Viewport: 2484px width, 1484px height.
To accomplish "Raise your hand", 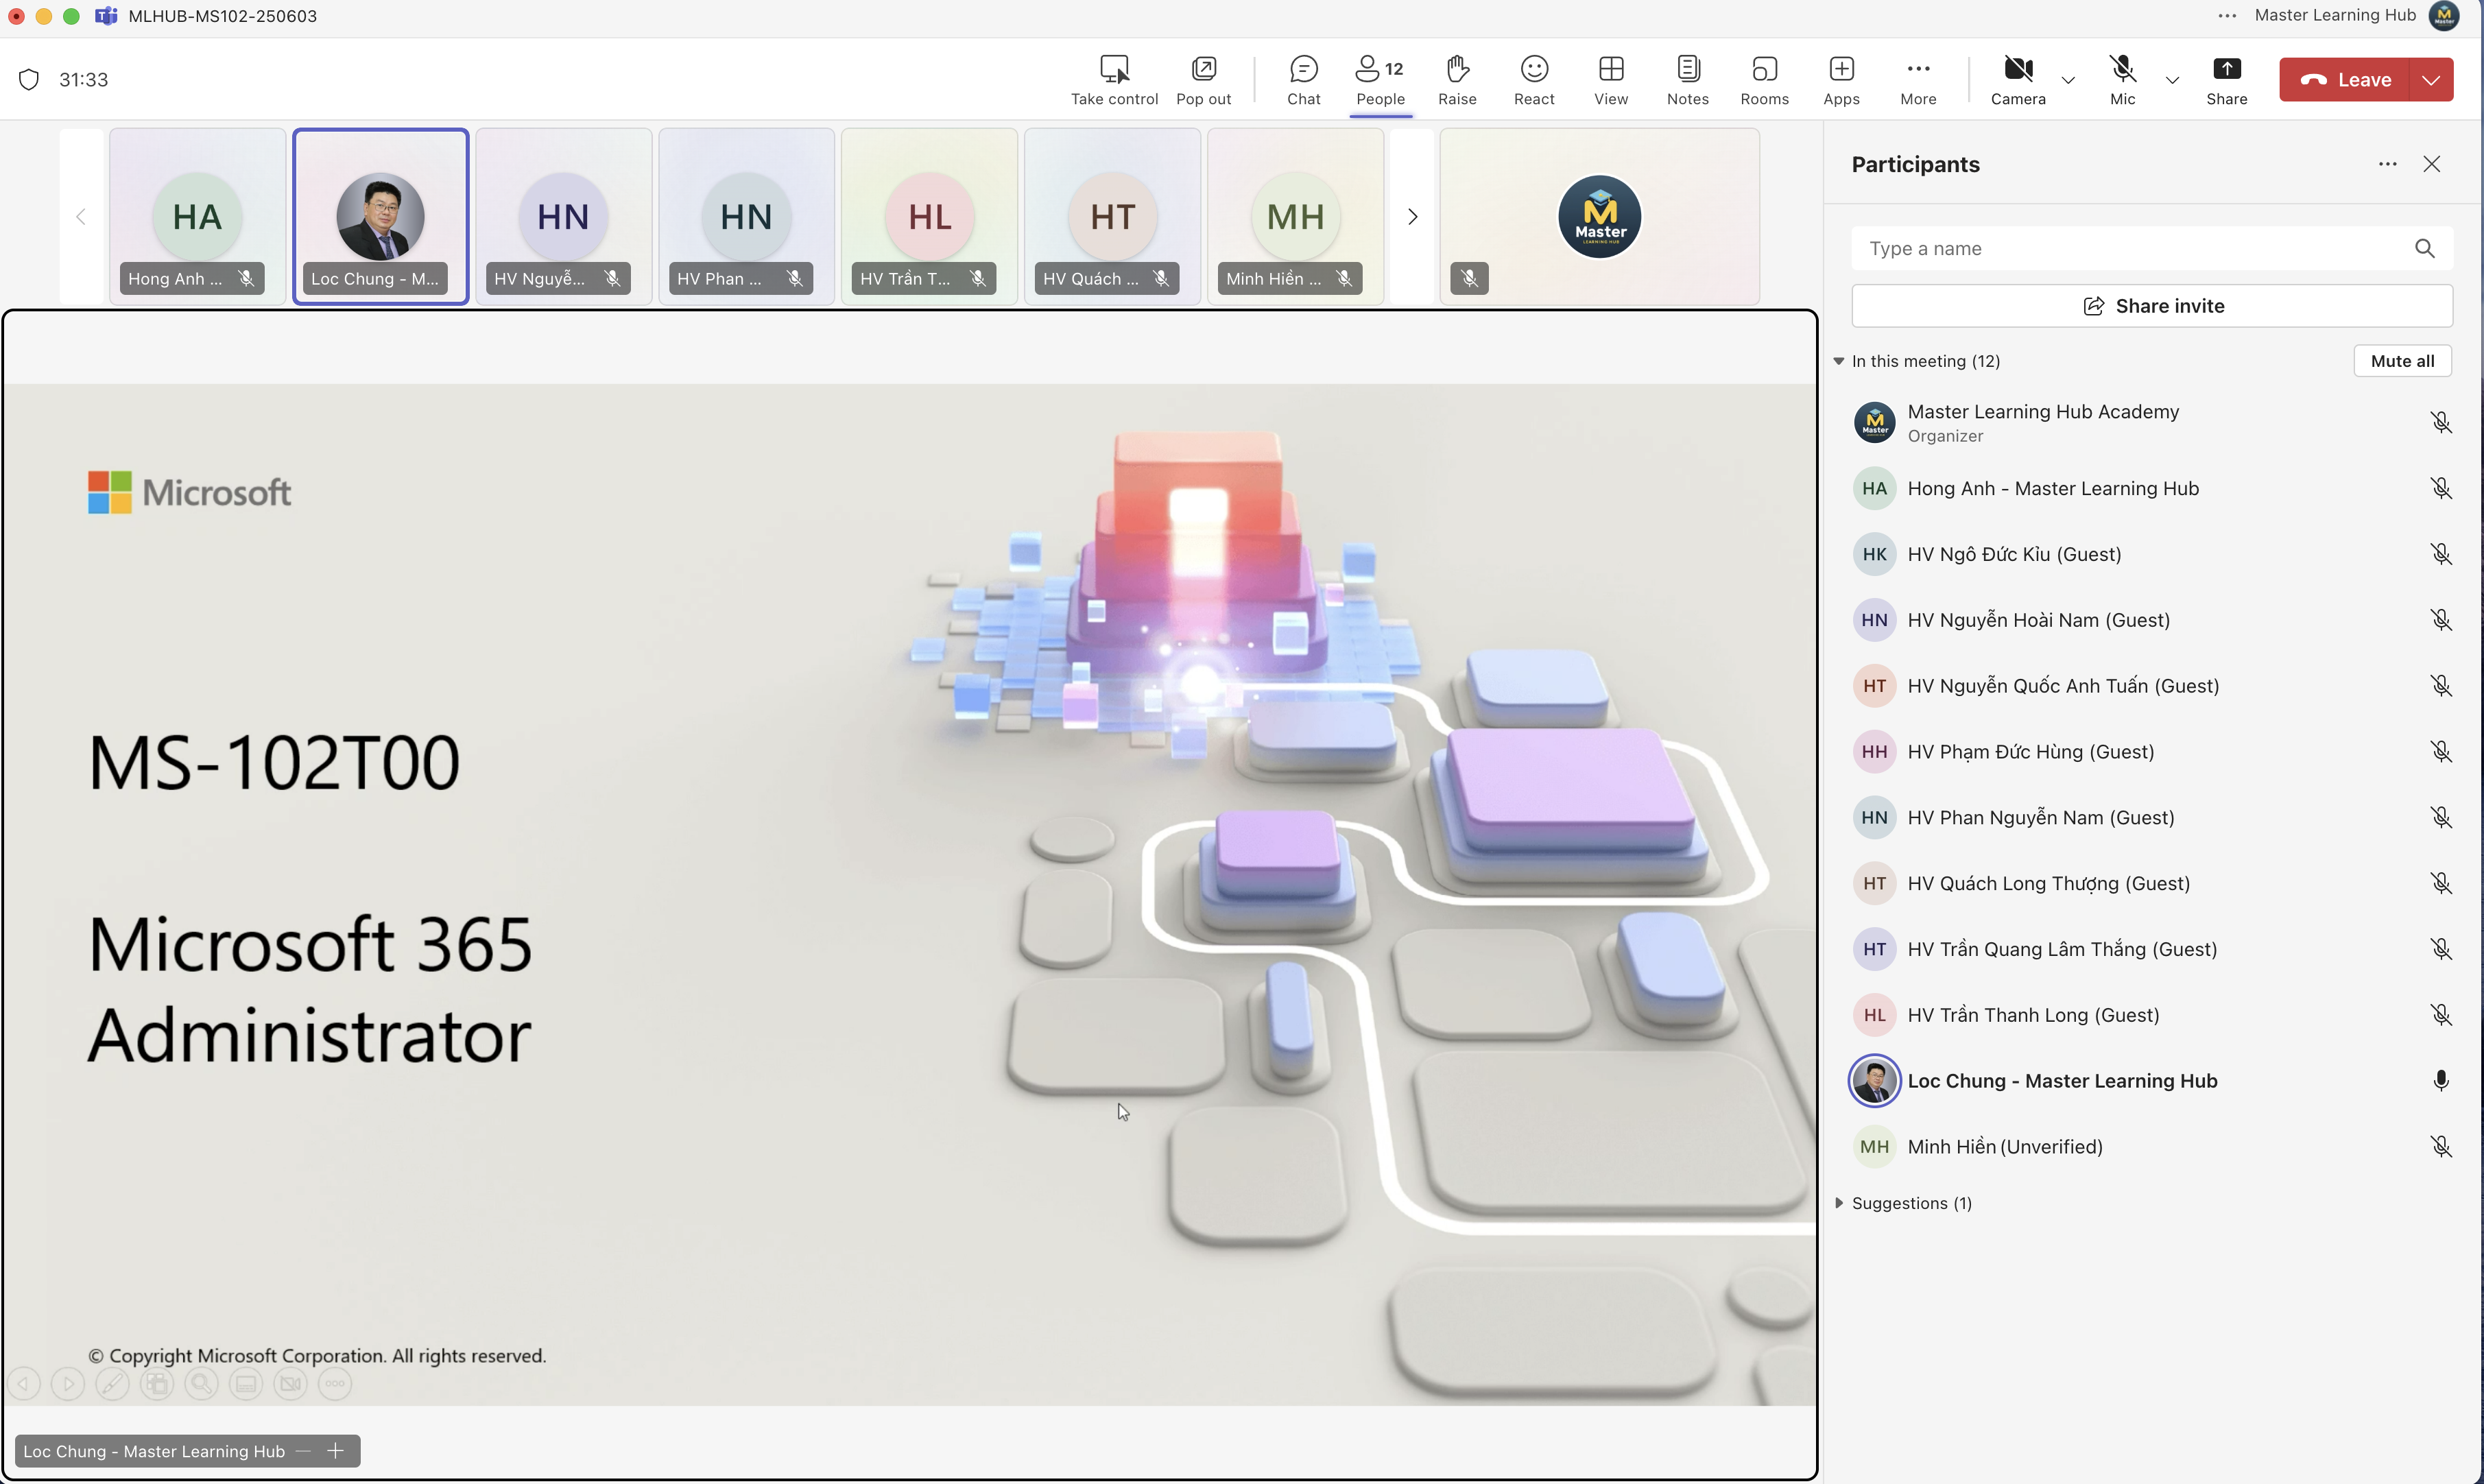I will click(1457, 80).
